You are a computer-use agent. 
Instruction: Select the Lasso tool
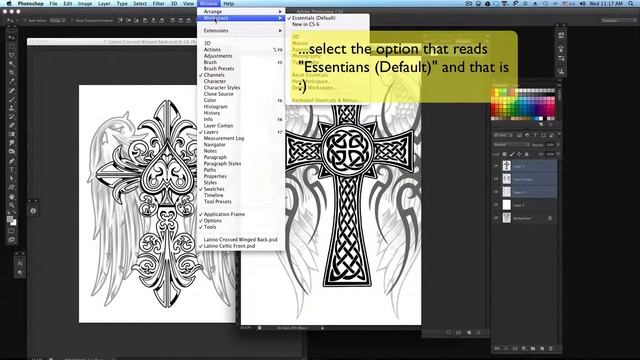click(12, 55)
